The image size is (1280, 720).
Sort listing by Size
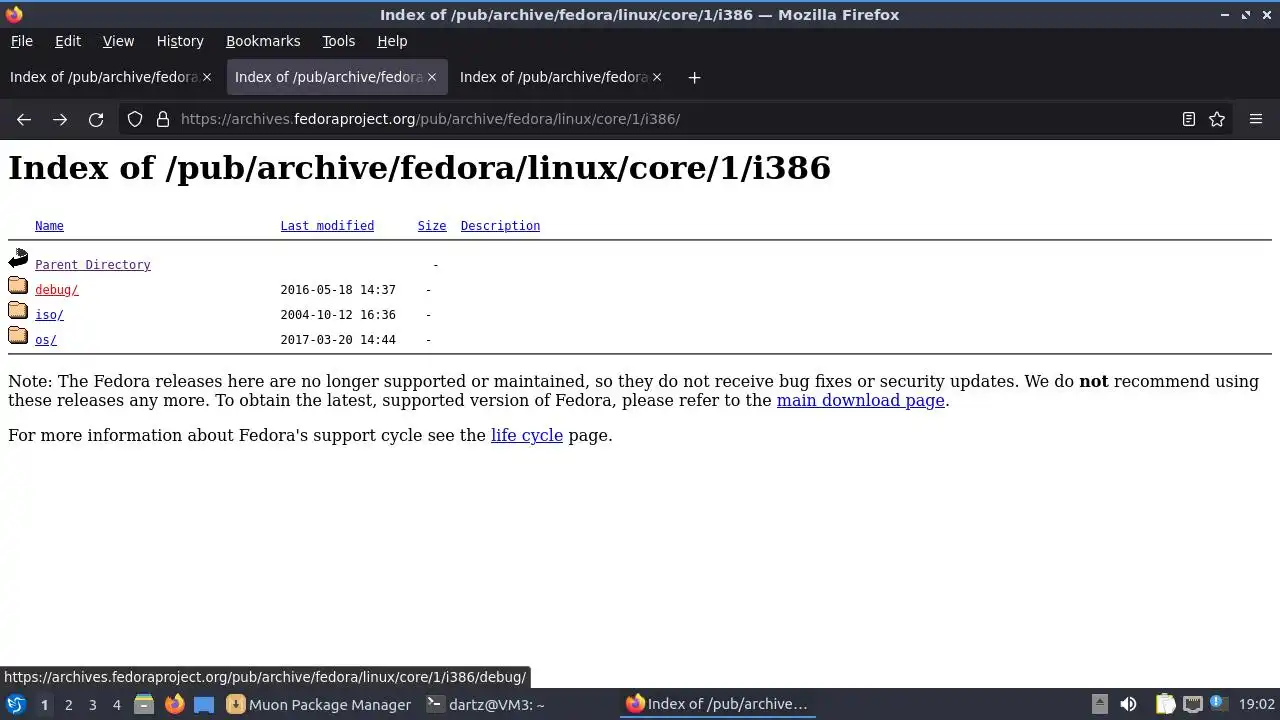432,226
